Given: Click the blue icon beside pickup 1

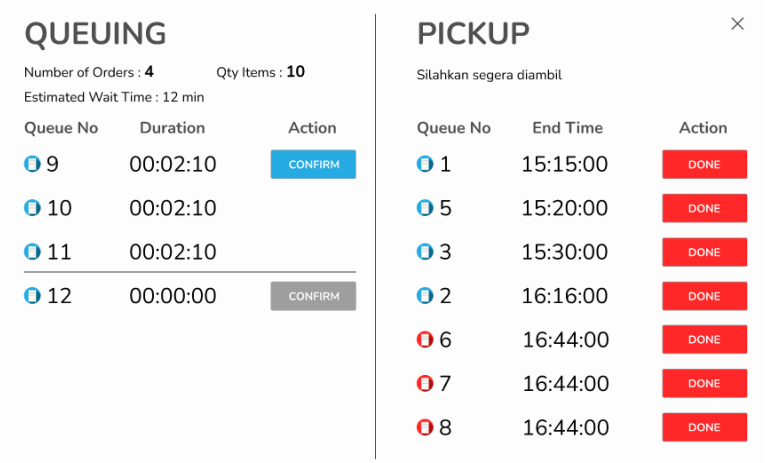Looking at the screenshot, I should click(425, 164).
